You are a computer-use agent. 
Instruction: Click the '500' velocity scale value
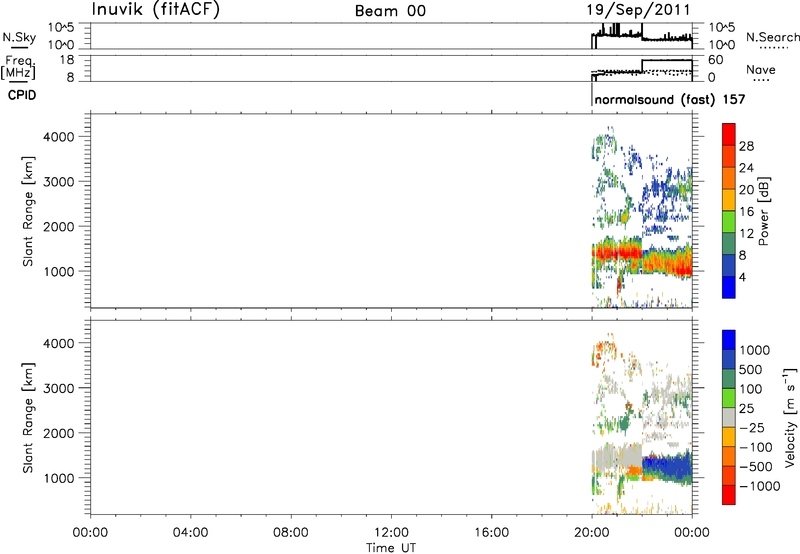[750, 370]
